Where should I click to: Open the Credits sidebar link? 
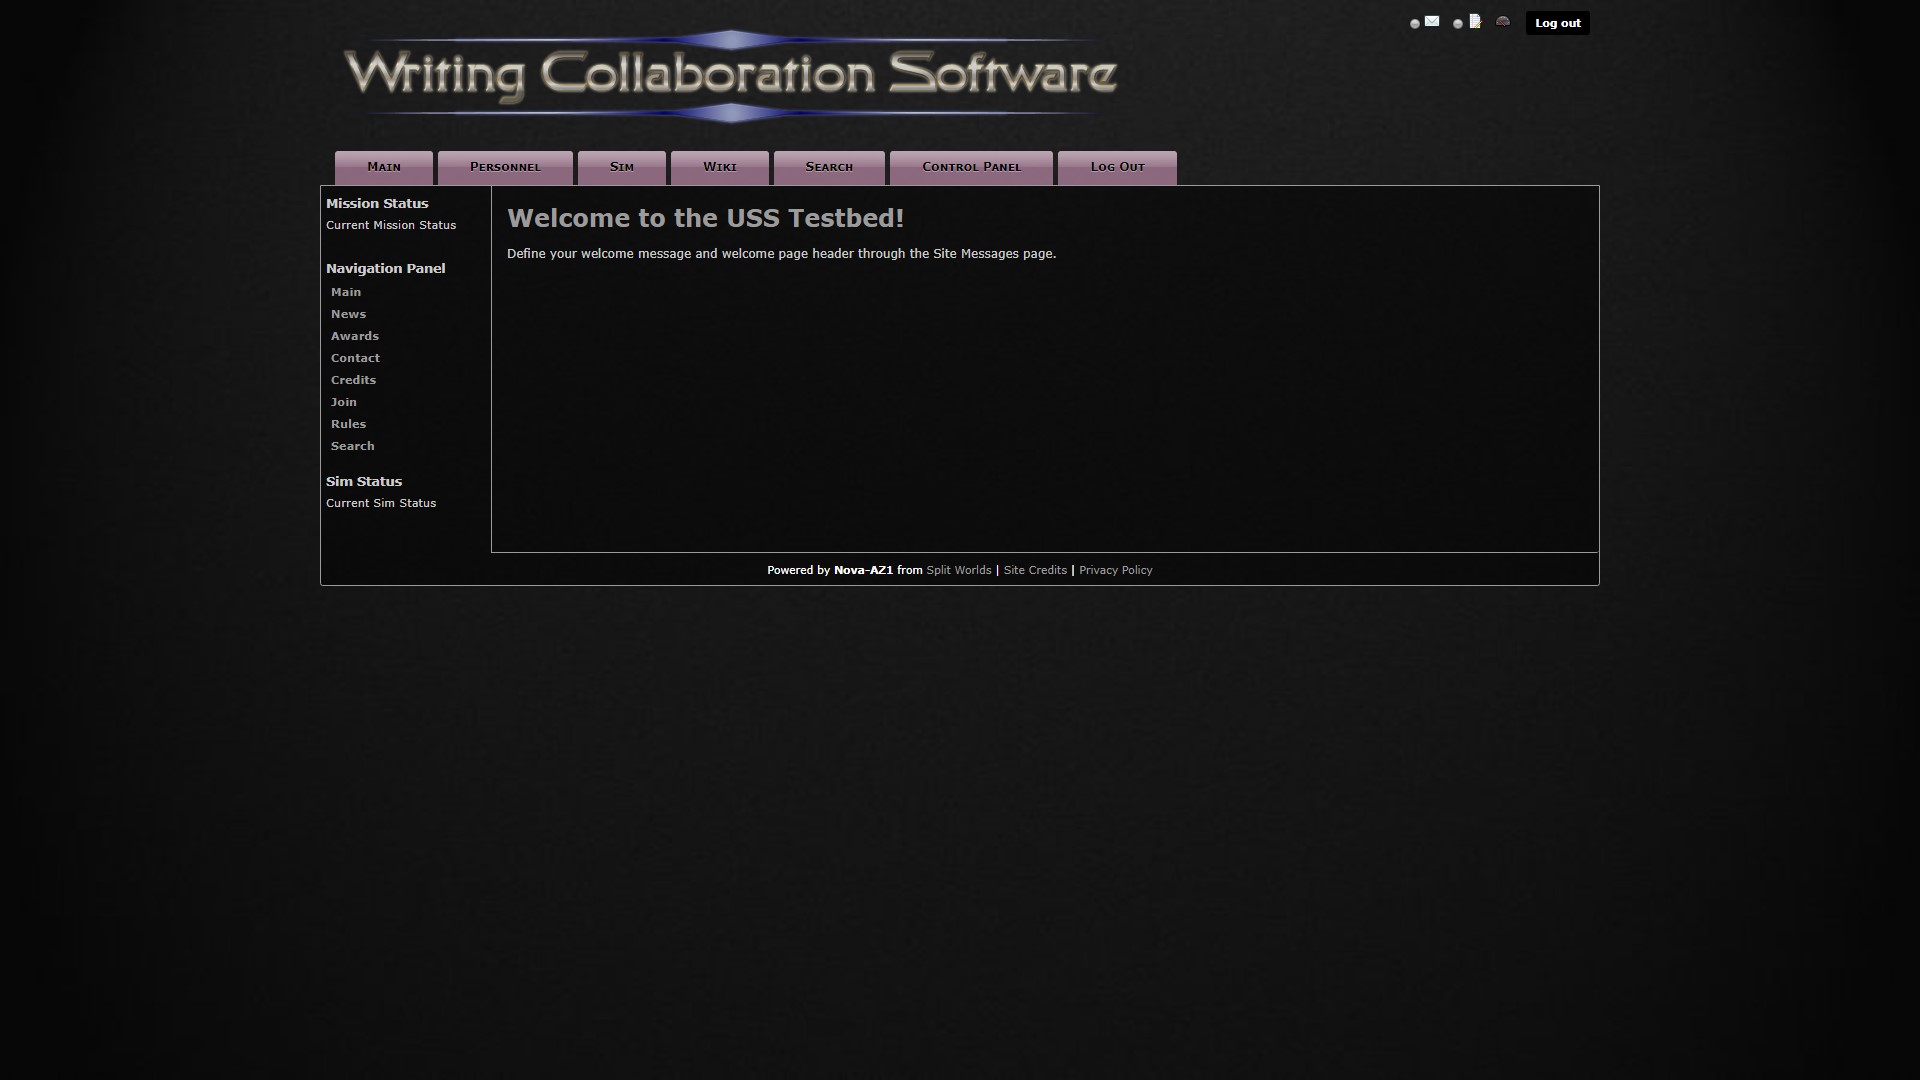(x=353, y=380)
